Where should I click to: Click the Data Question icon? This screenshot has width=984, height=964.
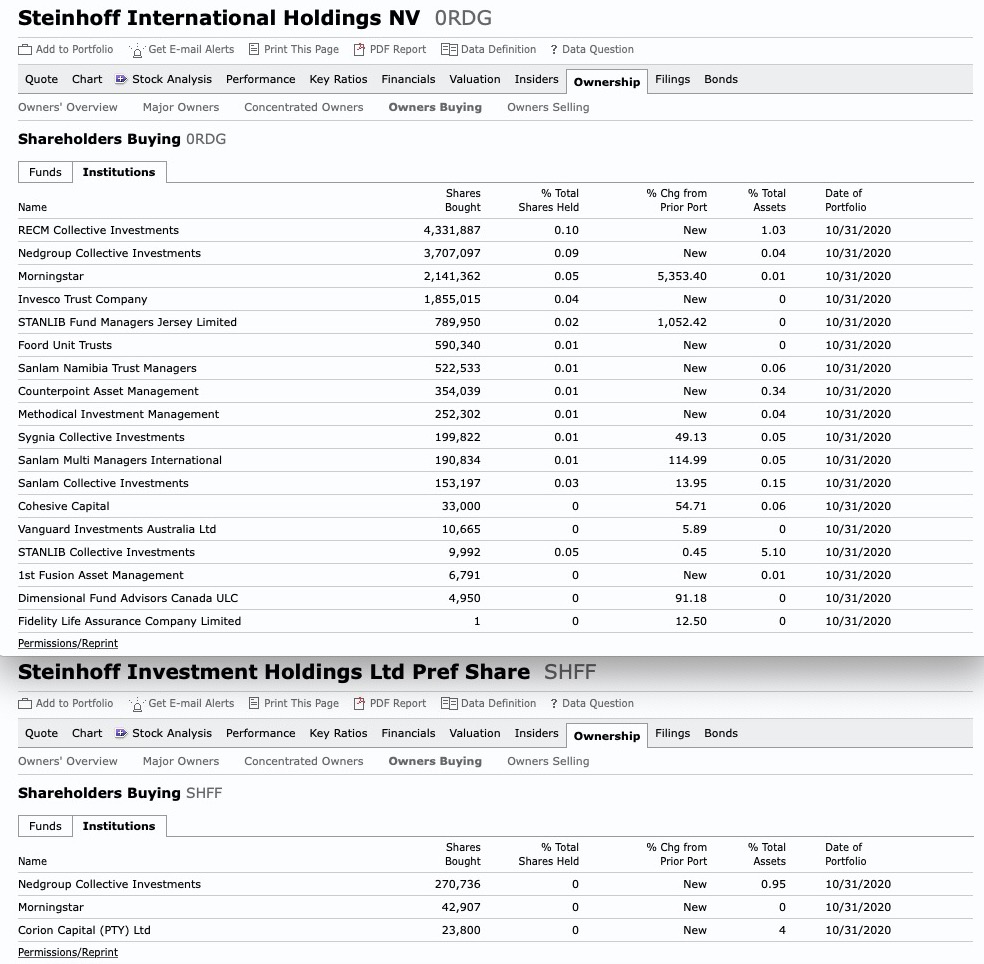tap(553, 49)
